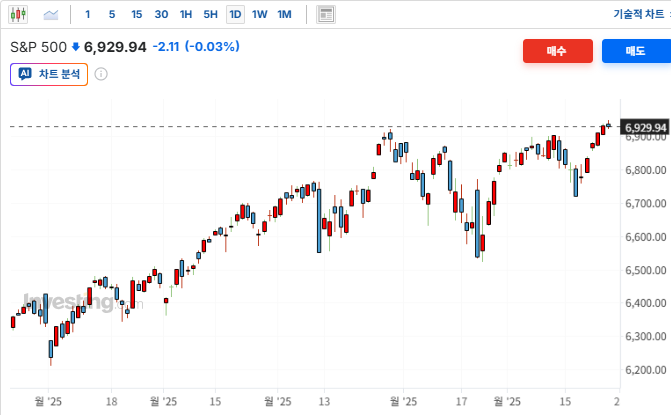Select the candlestick chart type icon
Screen dimensions: 671x415
(x=18, y=15)
